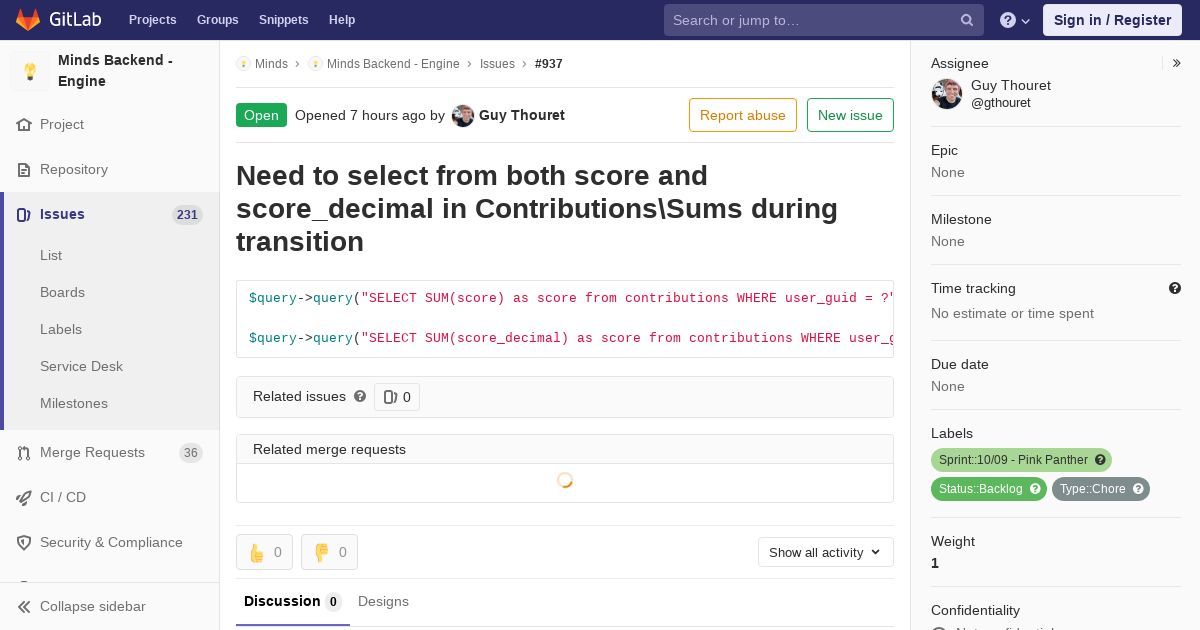This screenshot has height=630, width=1200.
Task: Click the Related issues help icon
Action: pyautogui.click(x=360, y=396)
